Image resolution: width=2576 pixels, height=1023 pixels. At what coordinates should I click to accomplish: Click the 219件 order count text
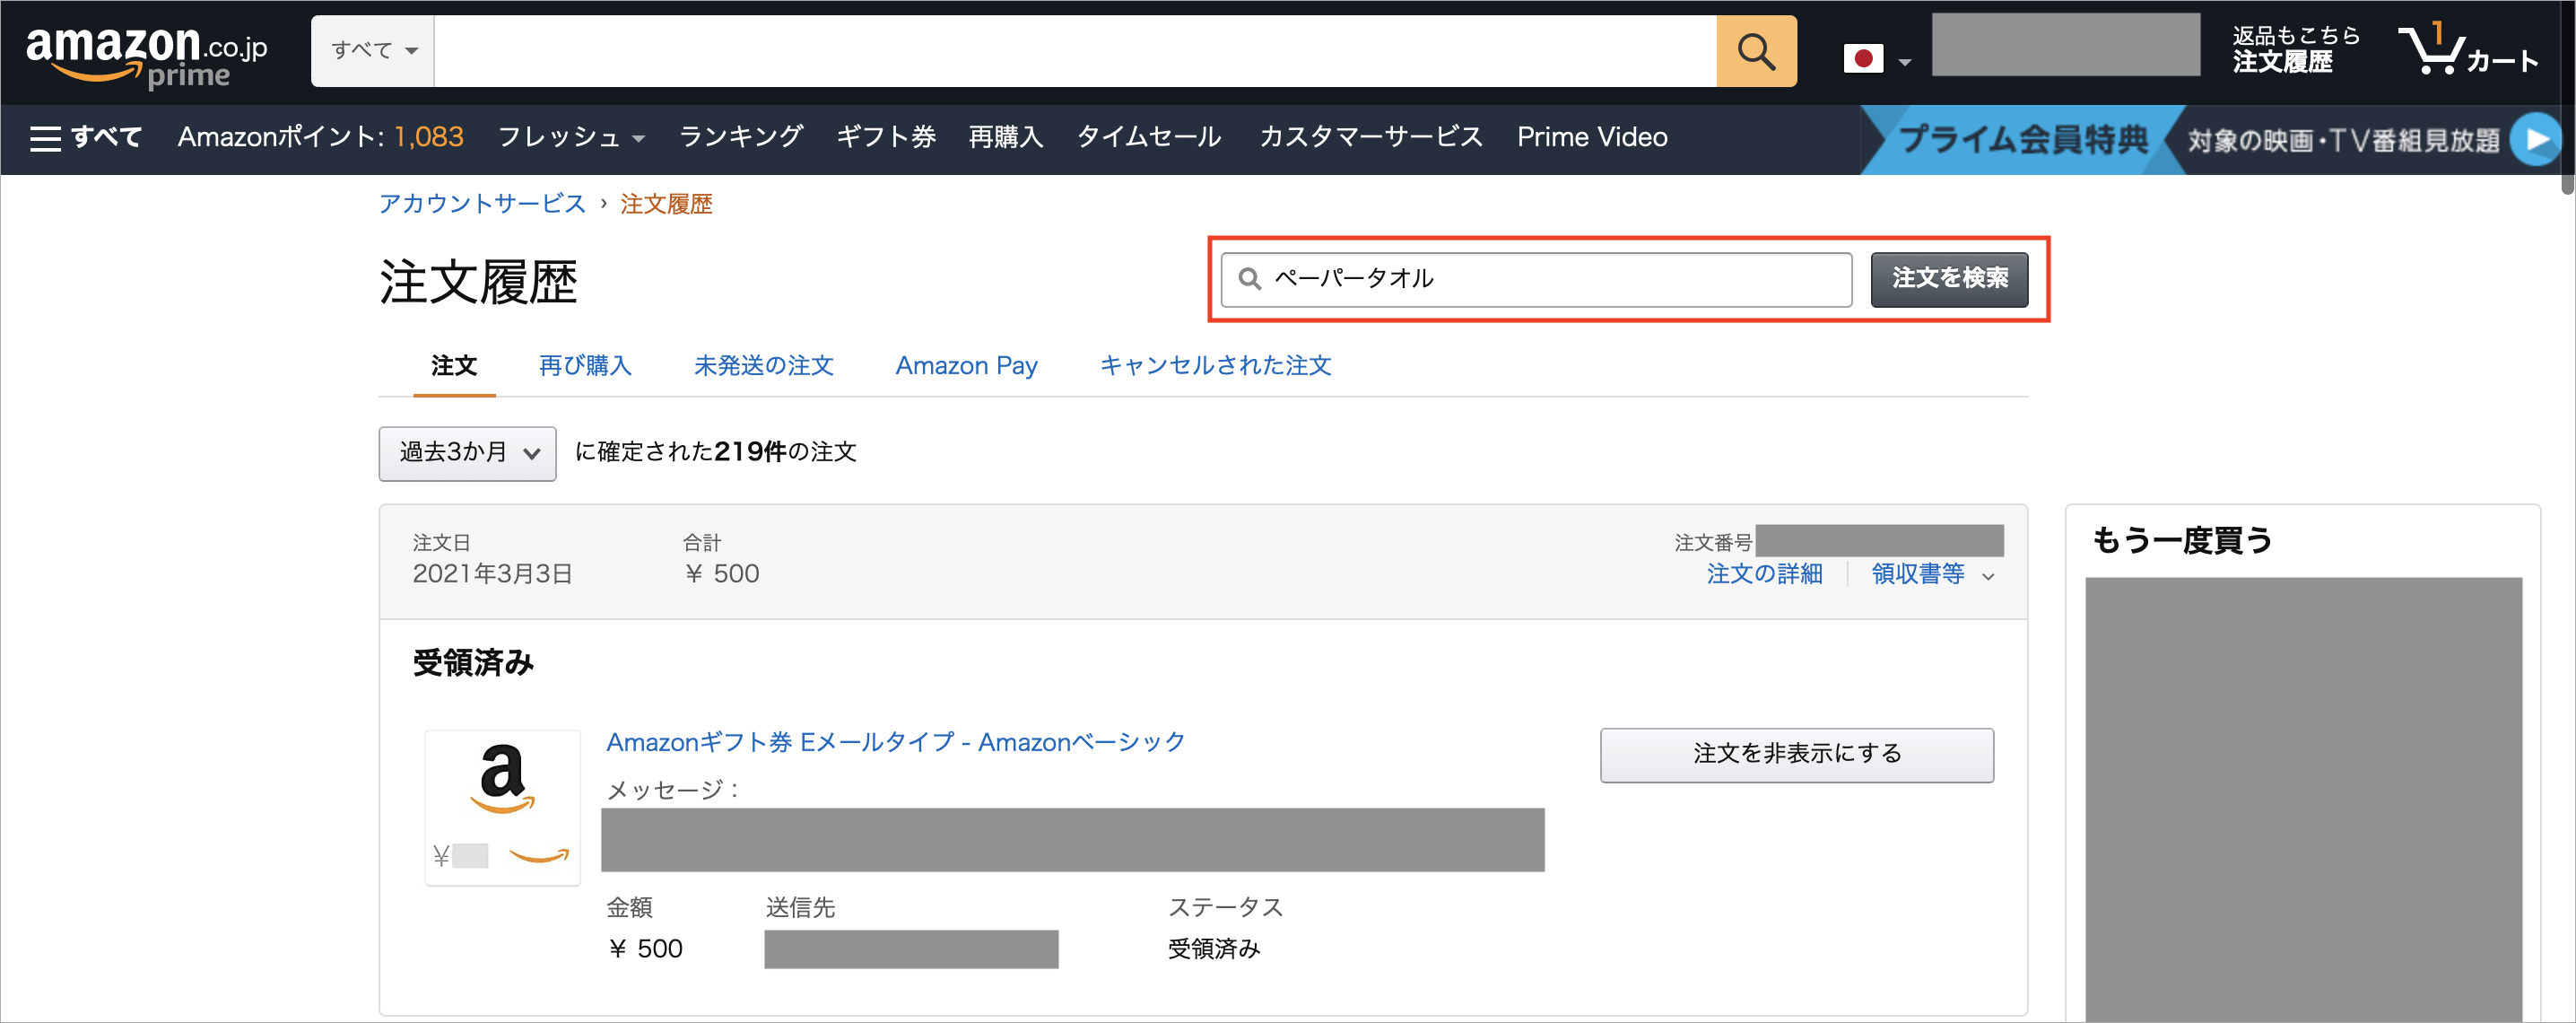[750, 452]
